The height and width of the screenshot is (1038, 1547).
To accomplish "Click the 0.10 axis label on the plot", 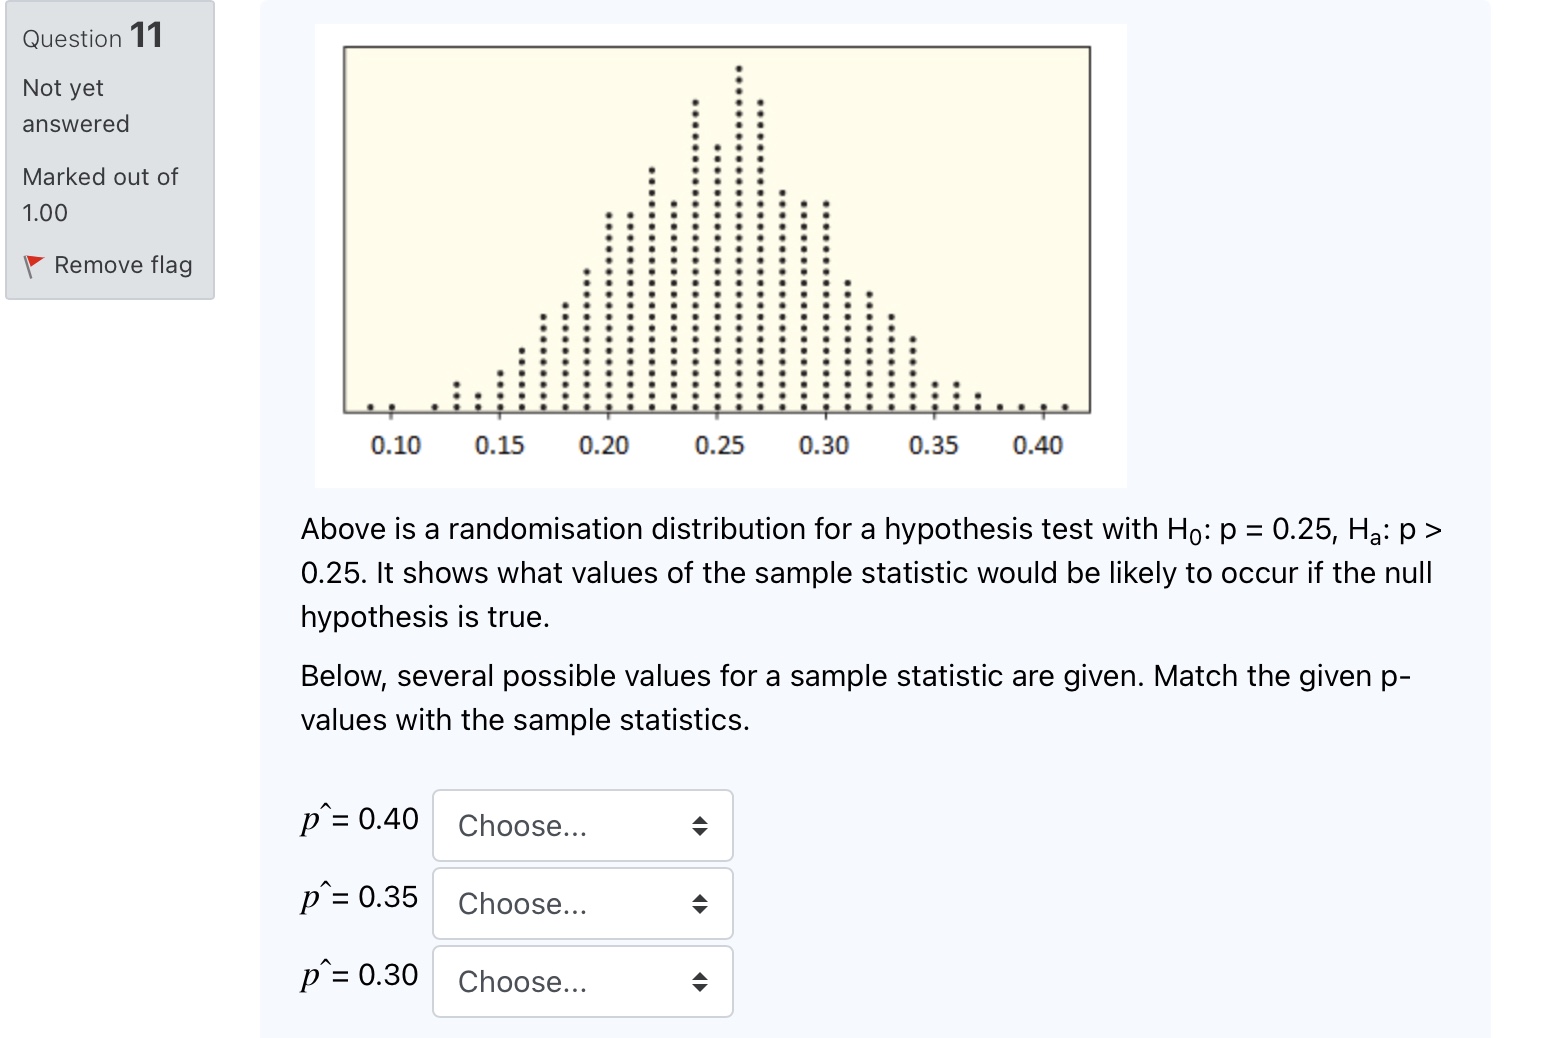I will 396,446.
